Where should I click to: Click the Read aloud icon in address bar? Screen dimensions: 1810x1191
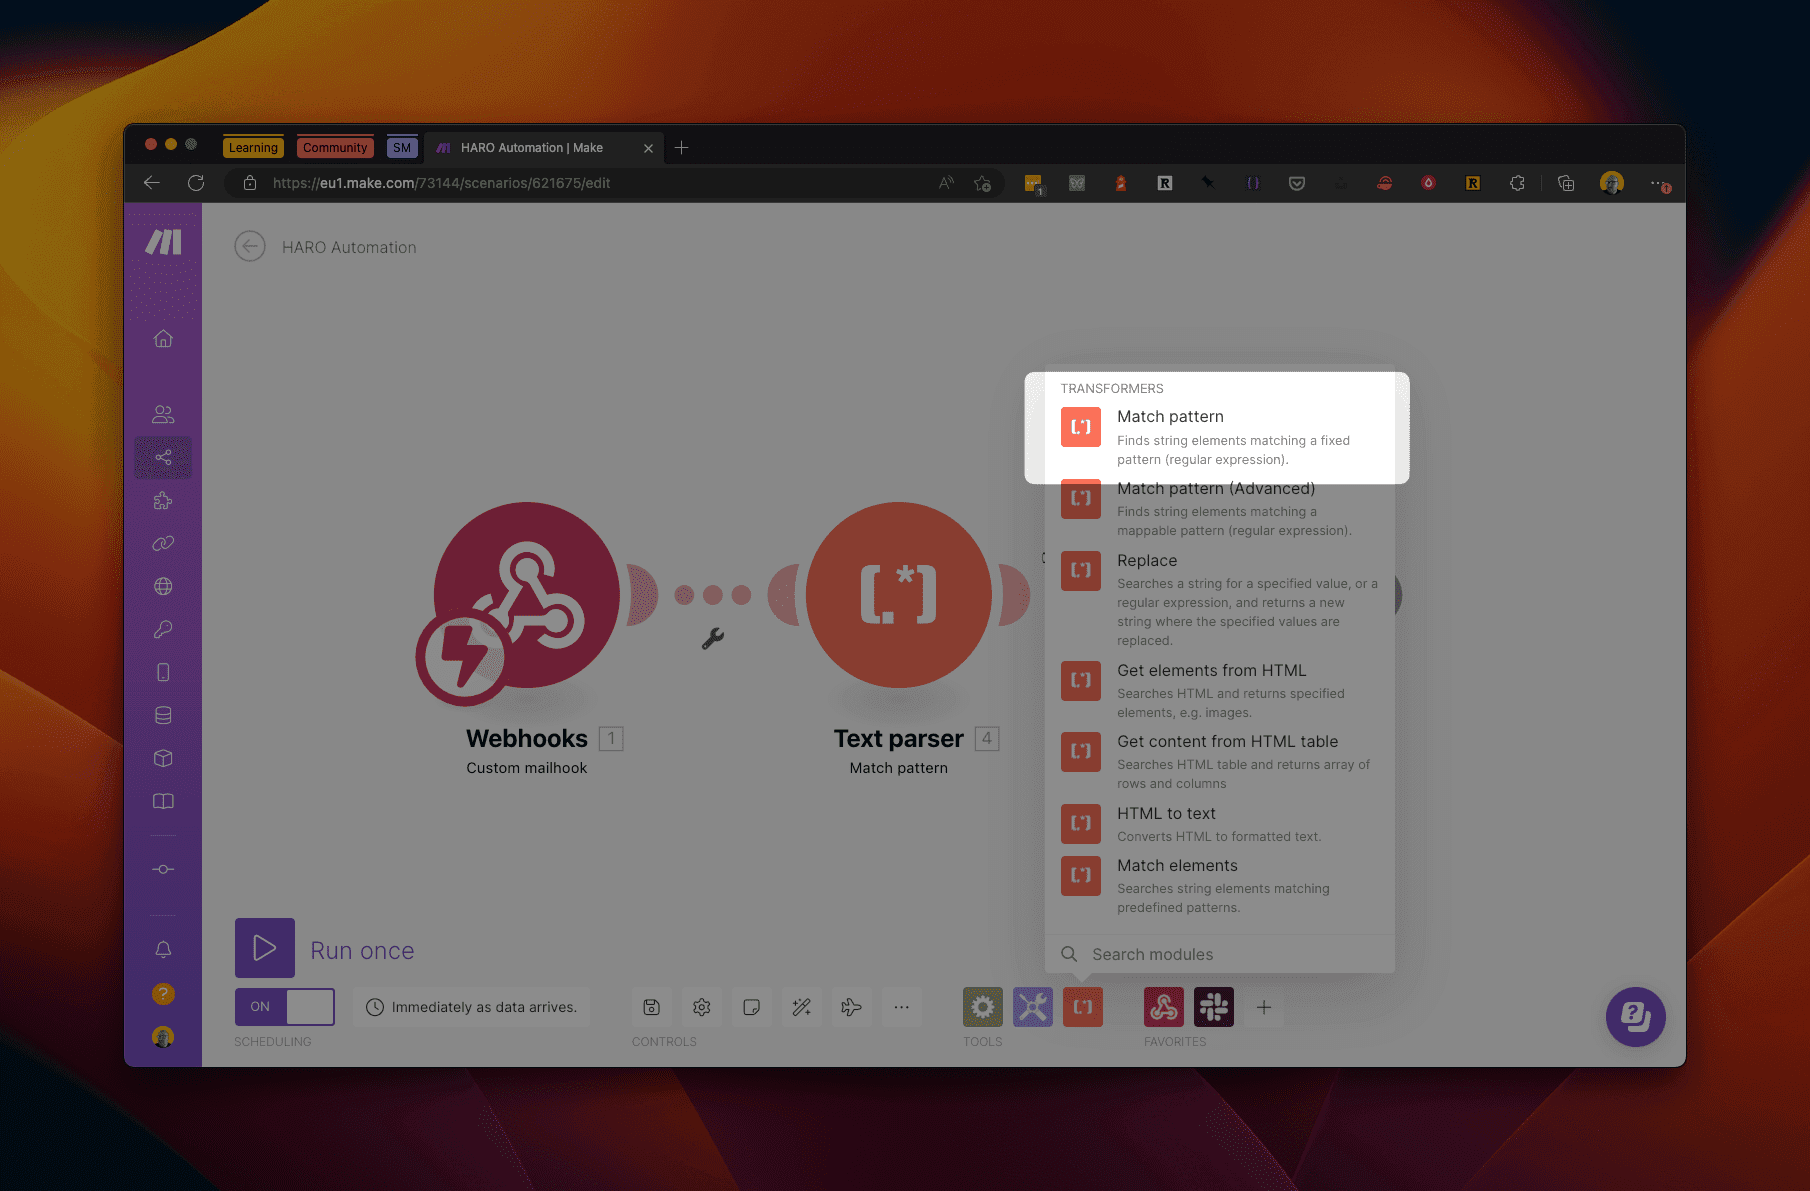pos(946,183)
